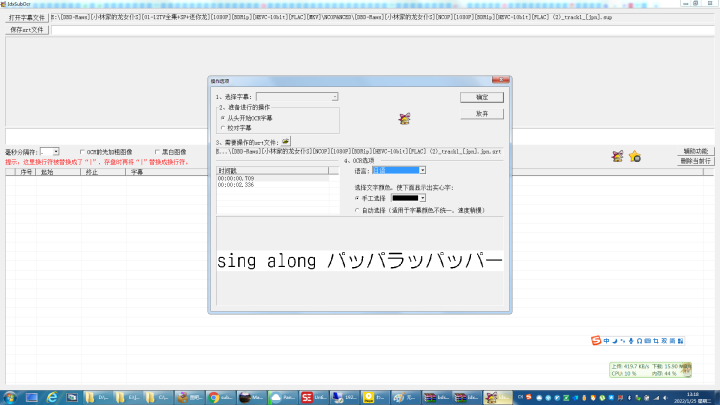
Task: Click the 序号 column header
Action: coord(26,172)
